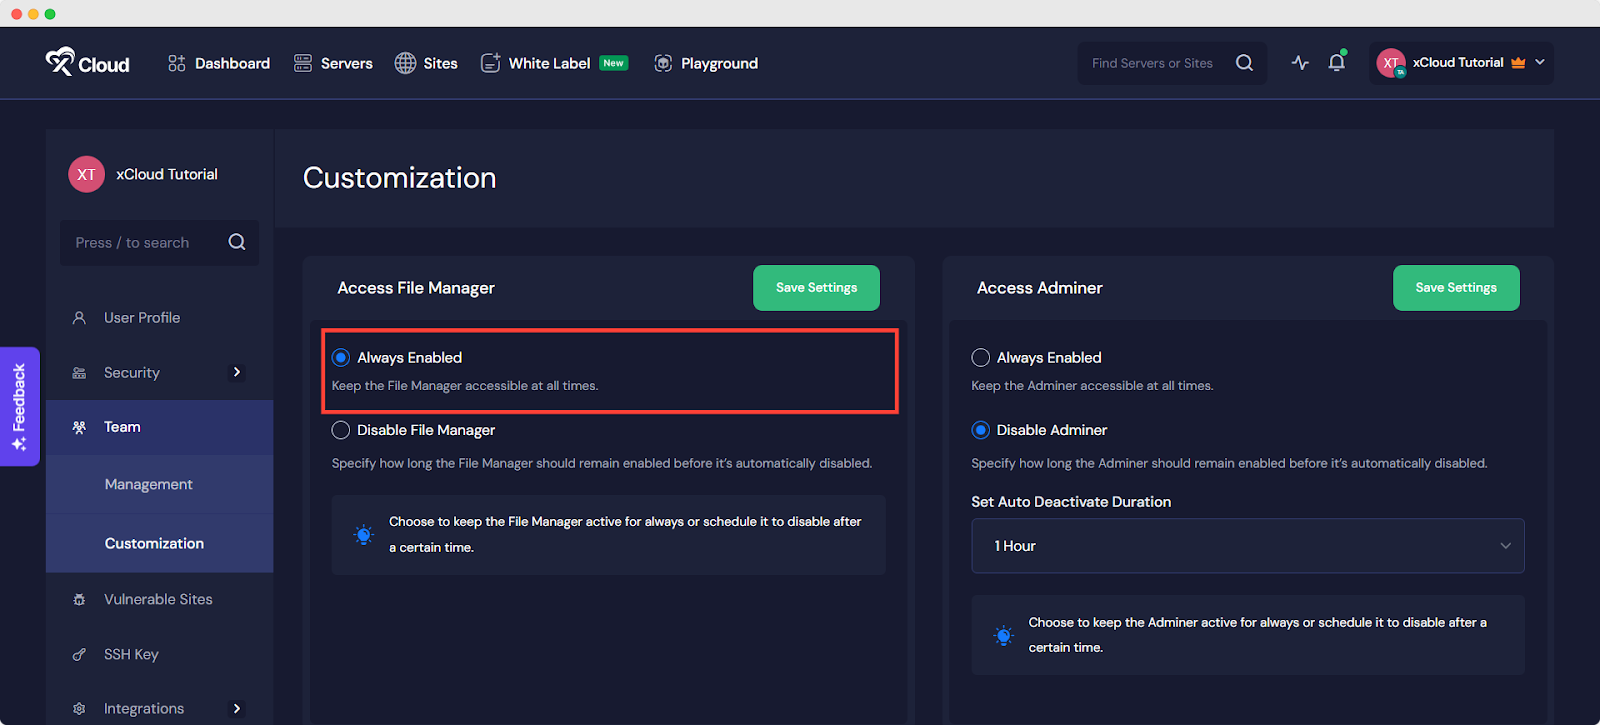1600x725 pixels.
Task: Click the SSH Key icon
Action: coord(79,654)
